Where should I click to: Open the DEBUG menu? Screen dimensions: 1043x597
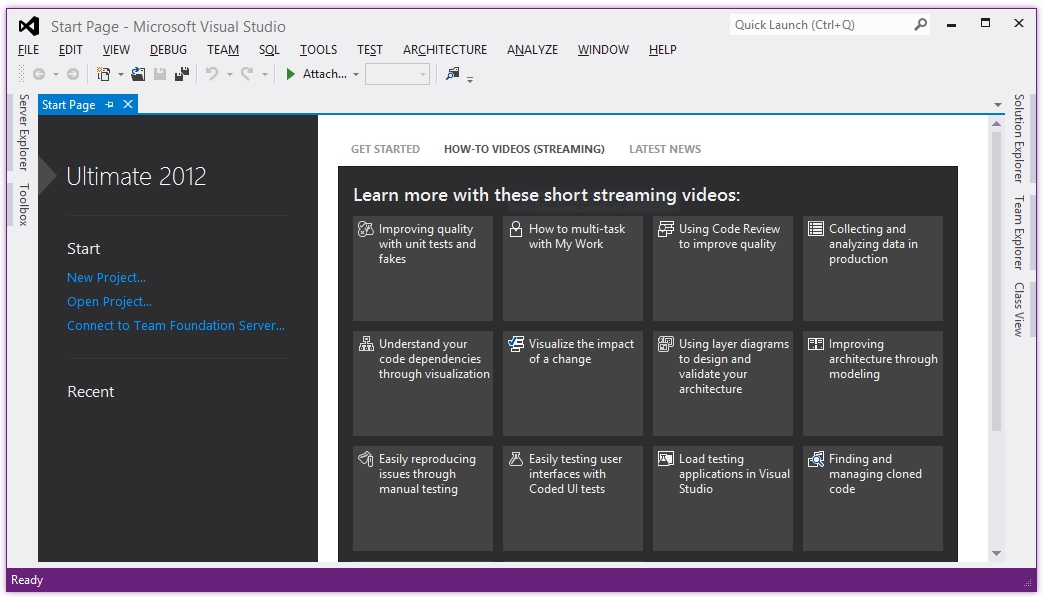tap(168, 49)
